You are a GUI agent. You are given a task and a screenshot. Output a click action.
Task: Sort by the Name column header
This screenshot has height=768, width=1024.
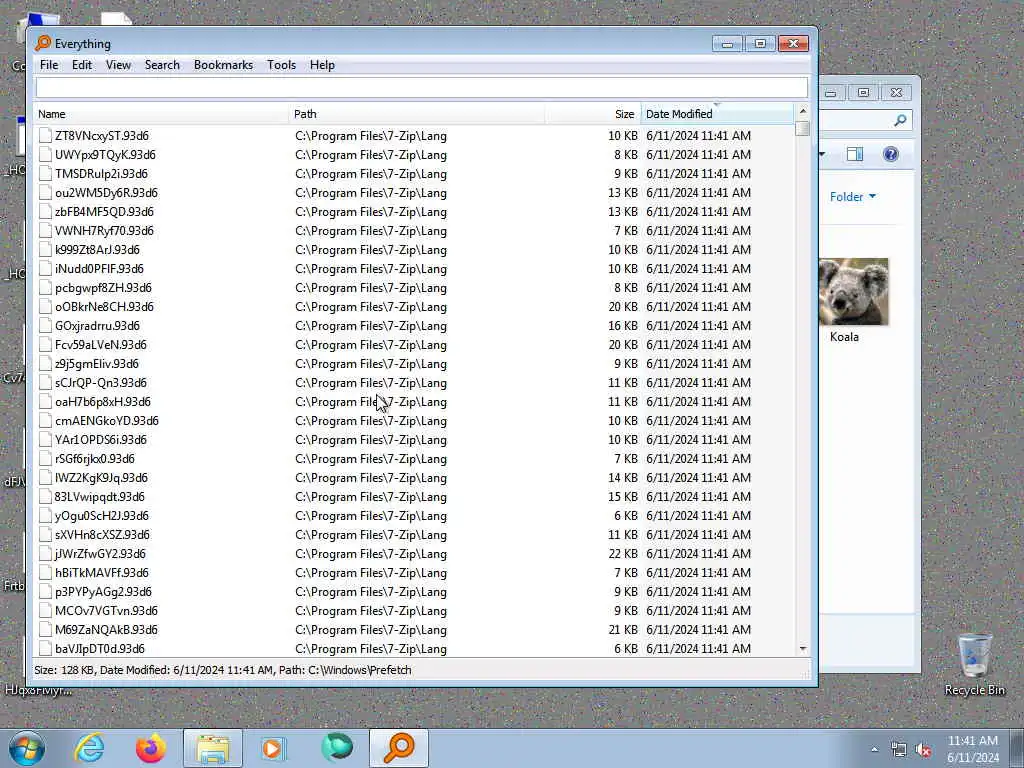tap(161, 114)
